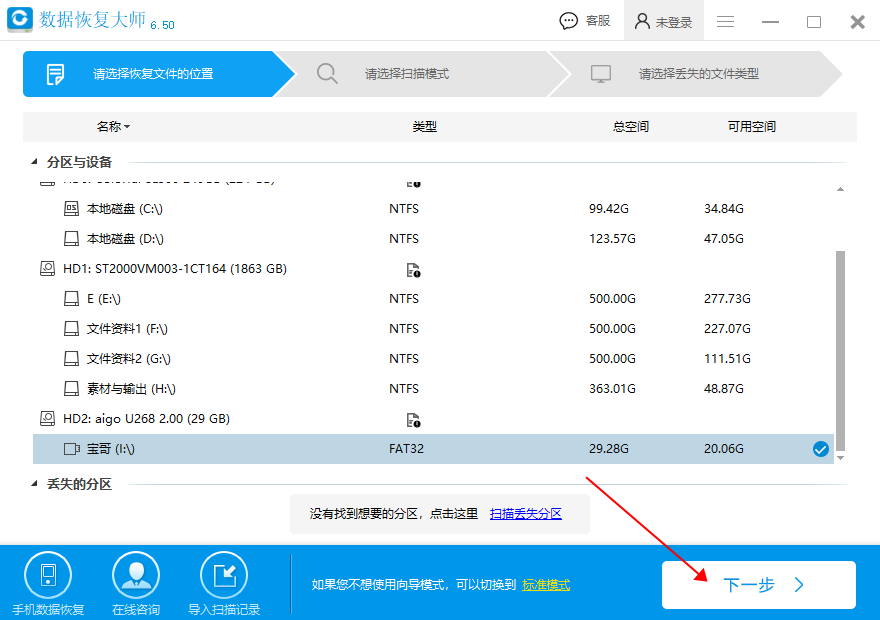Open the hamburger menu
This screenshot has width=880, height=620.
pyautogui.click(x=724, y=20)
